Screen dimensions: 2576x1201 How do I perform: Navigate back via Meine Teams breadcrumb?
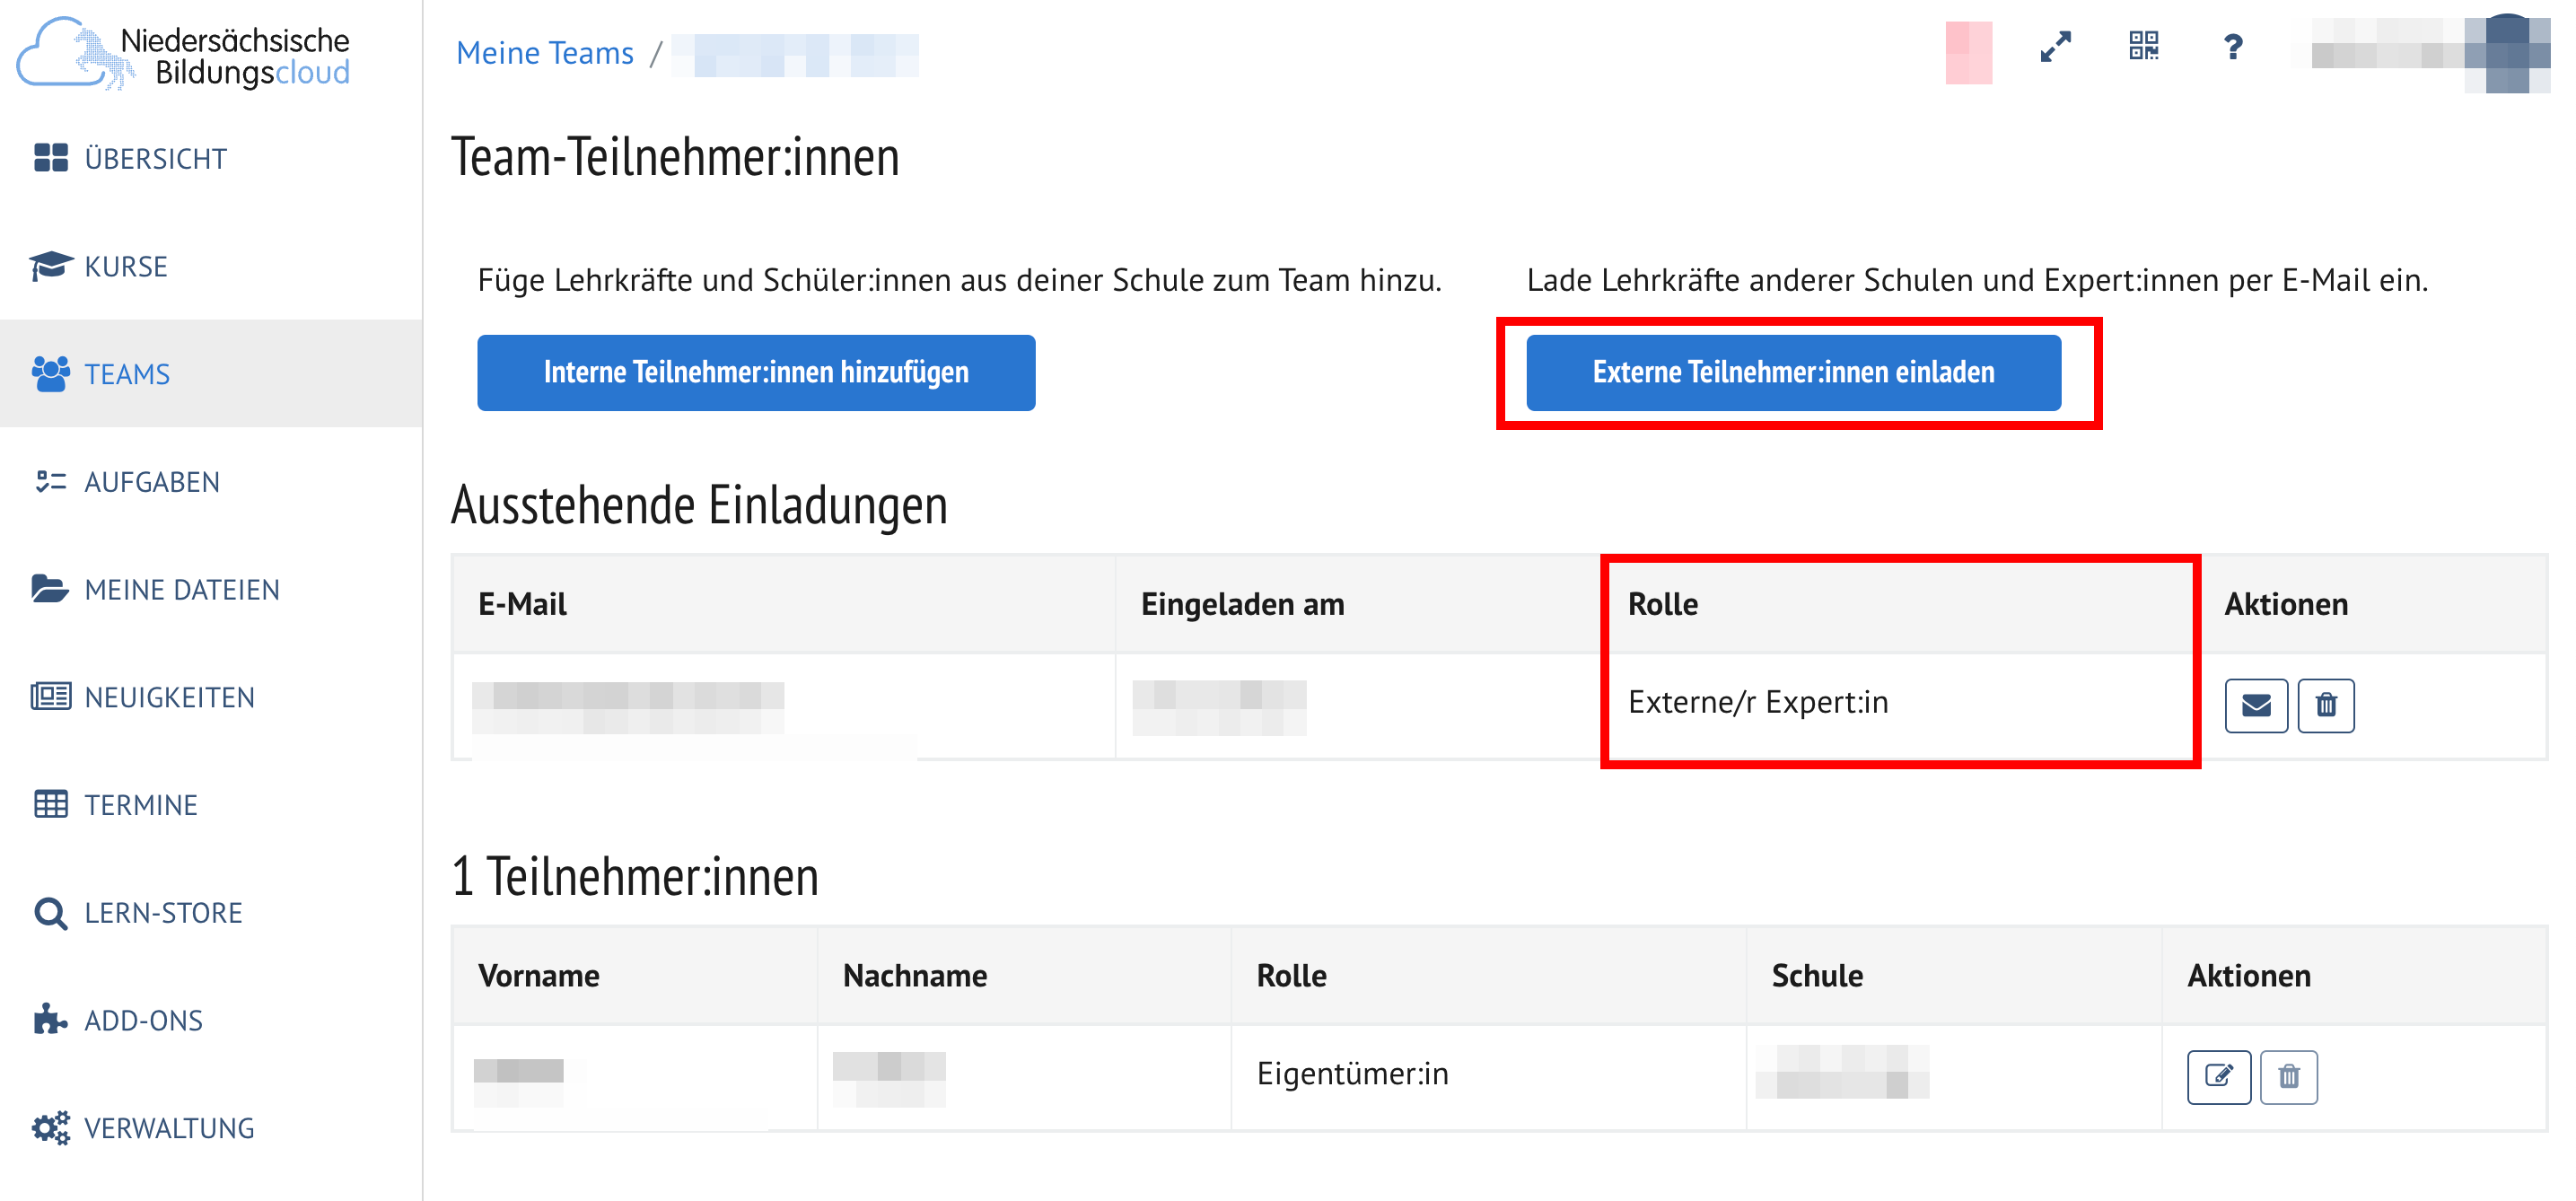pos(545,52)
